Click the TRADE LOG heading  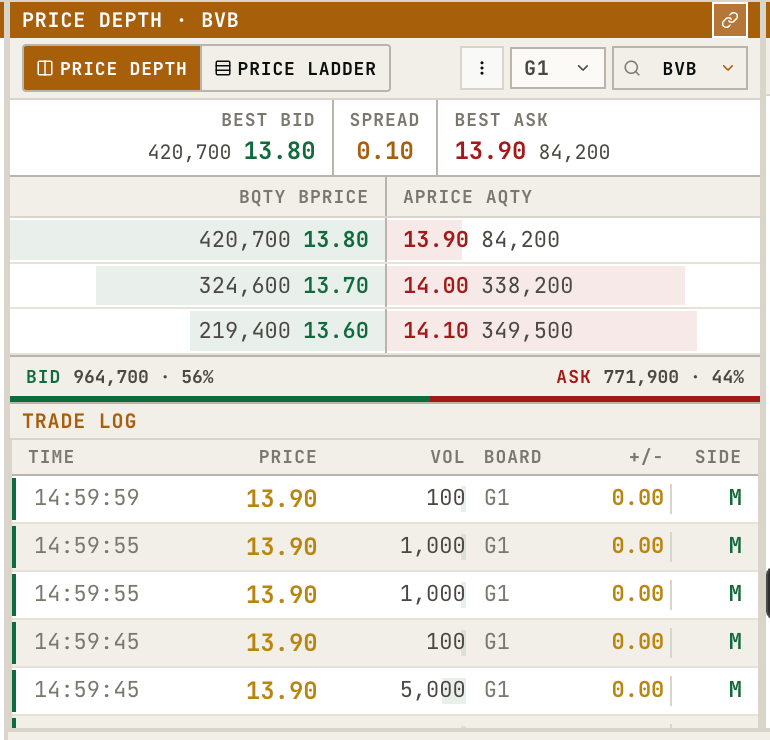click(x=80, y=421)
